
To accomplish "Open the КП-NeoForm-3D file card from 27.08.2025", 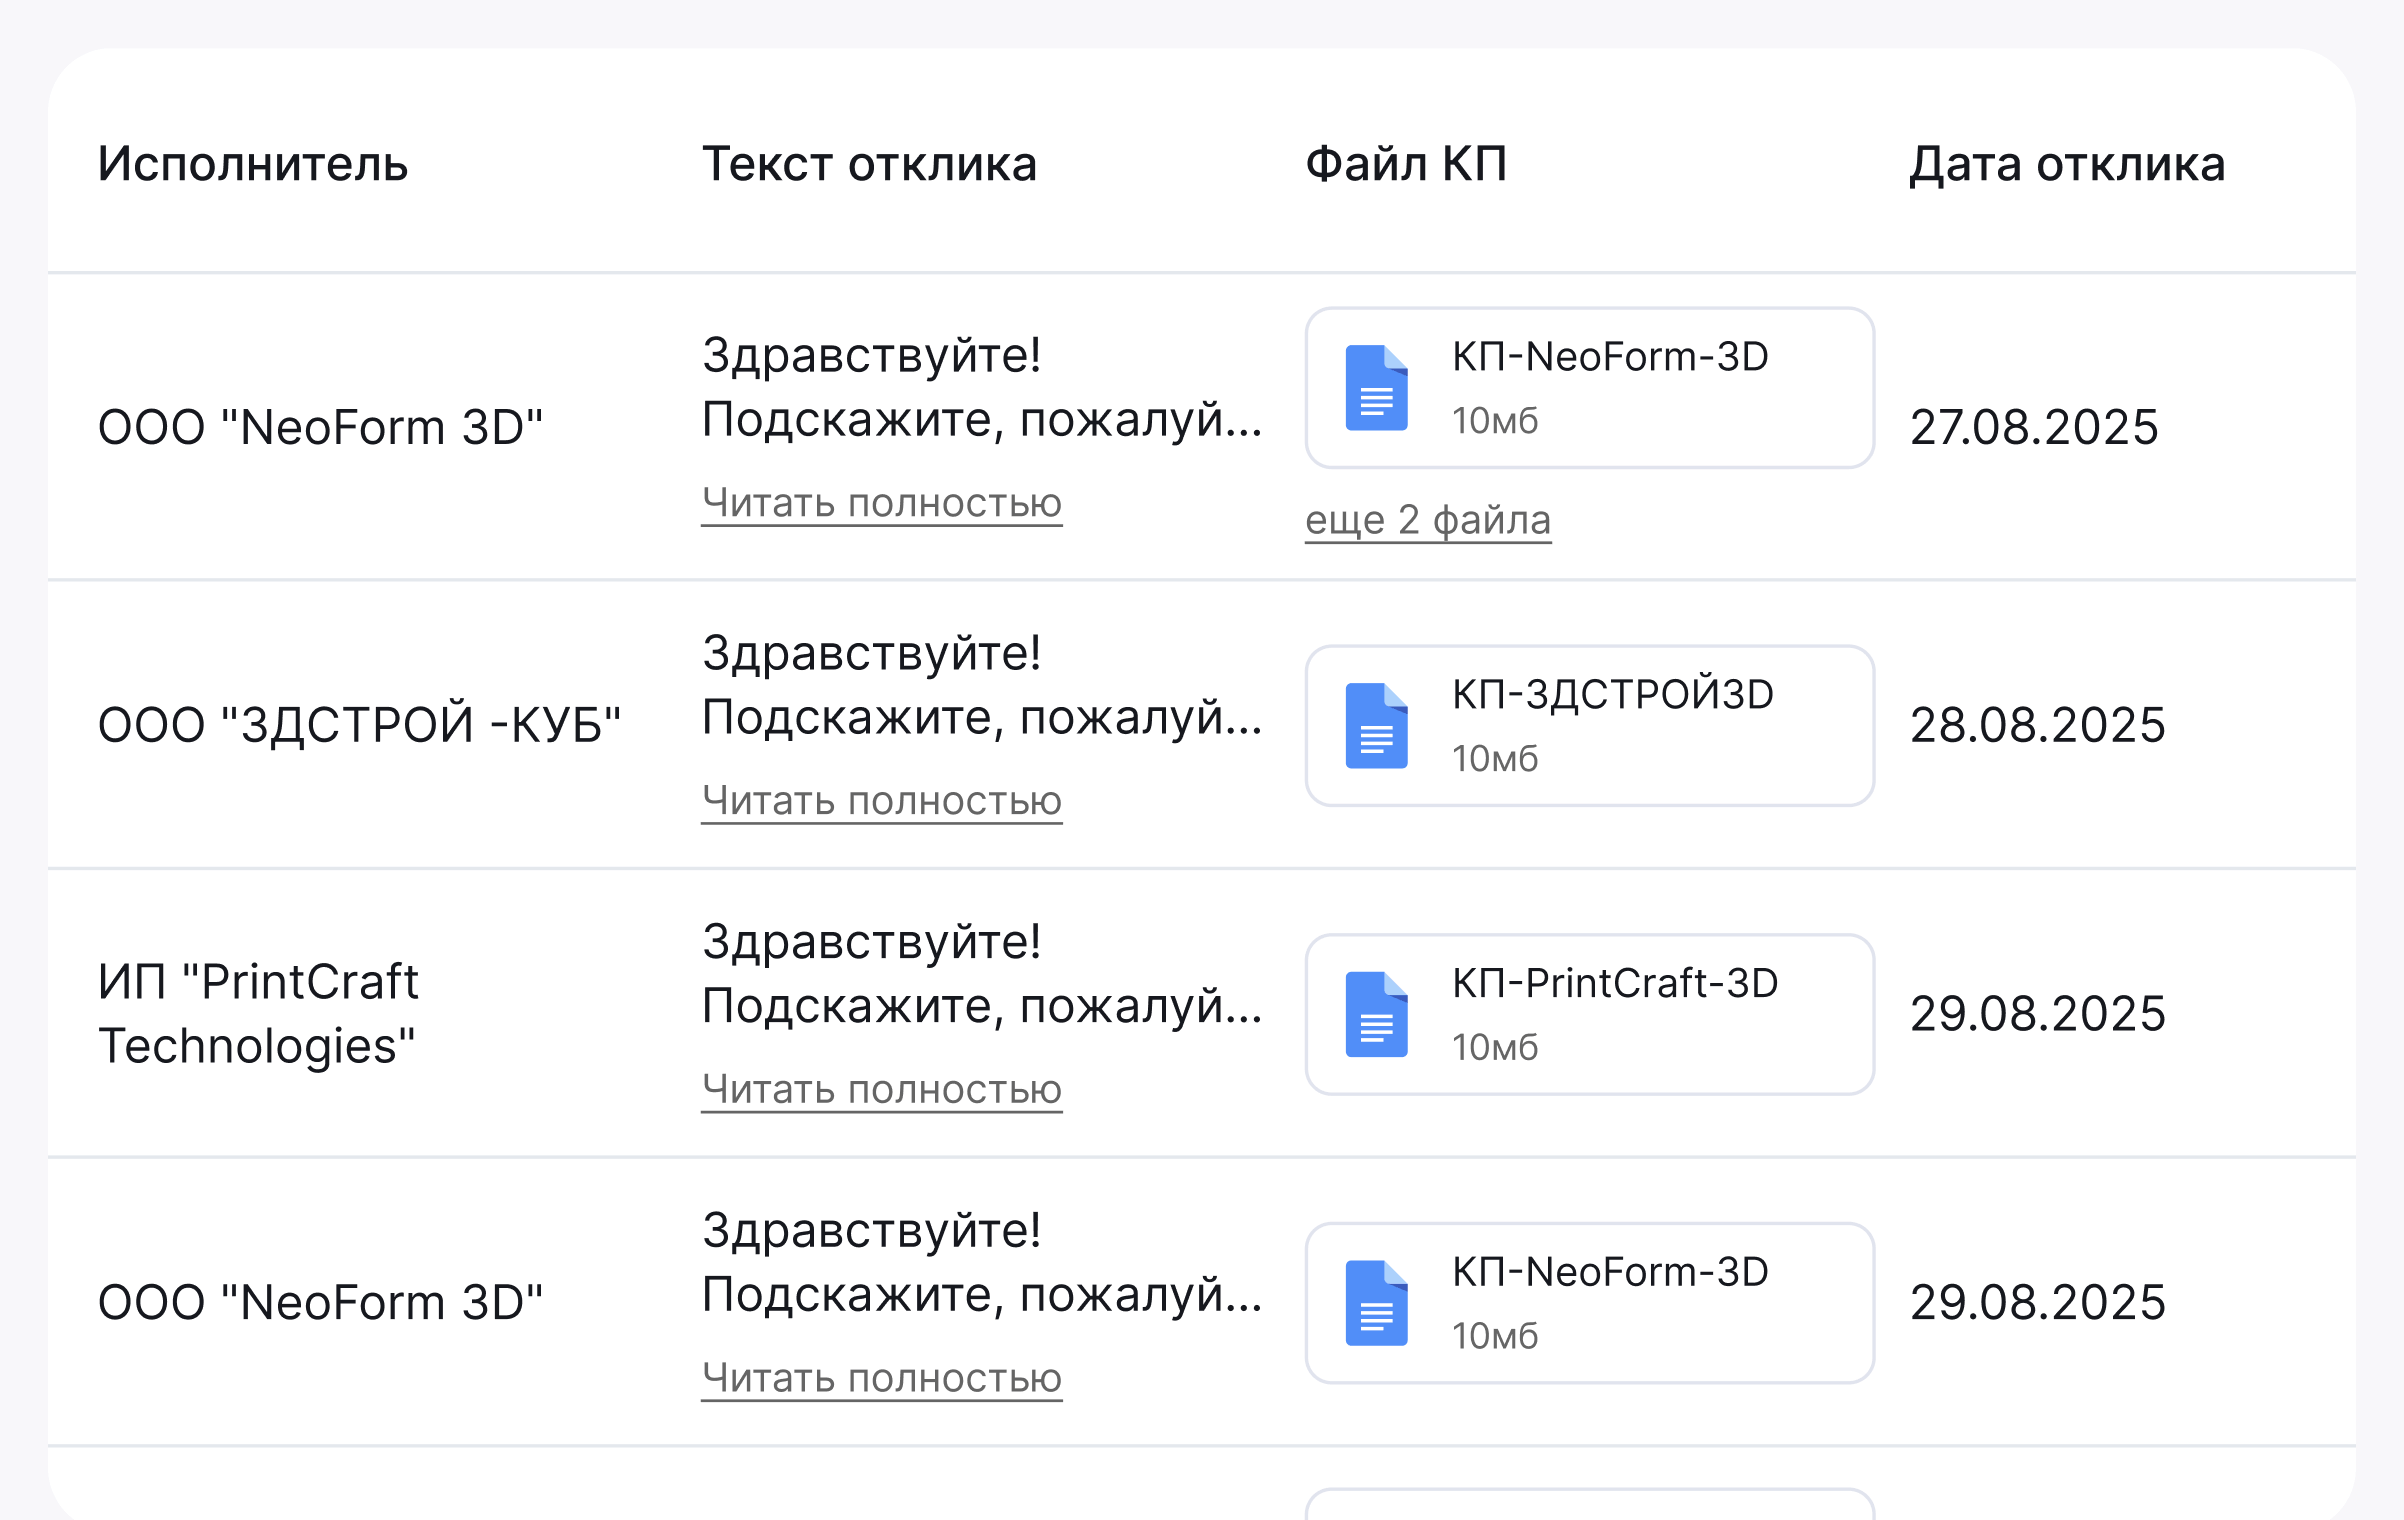I will pos(1588,388).
